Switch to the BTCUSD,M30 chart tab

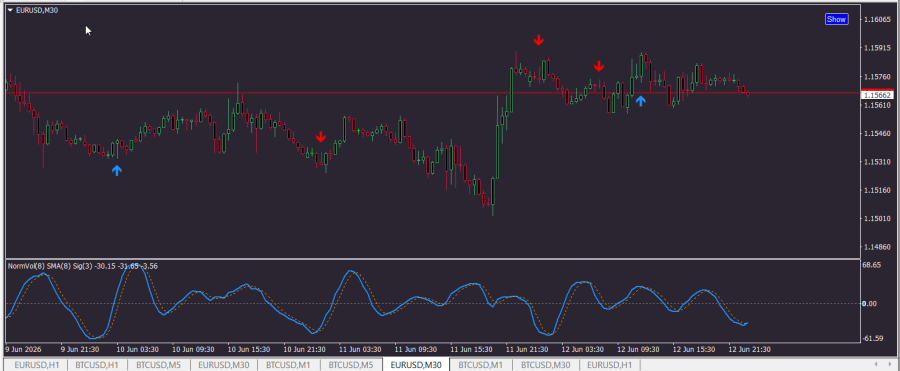click(546, 365)
